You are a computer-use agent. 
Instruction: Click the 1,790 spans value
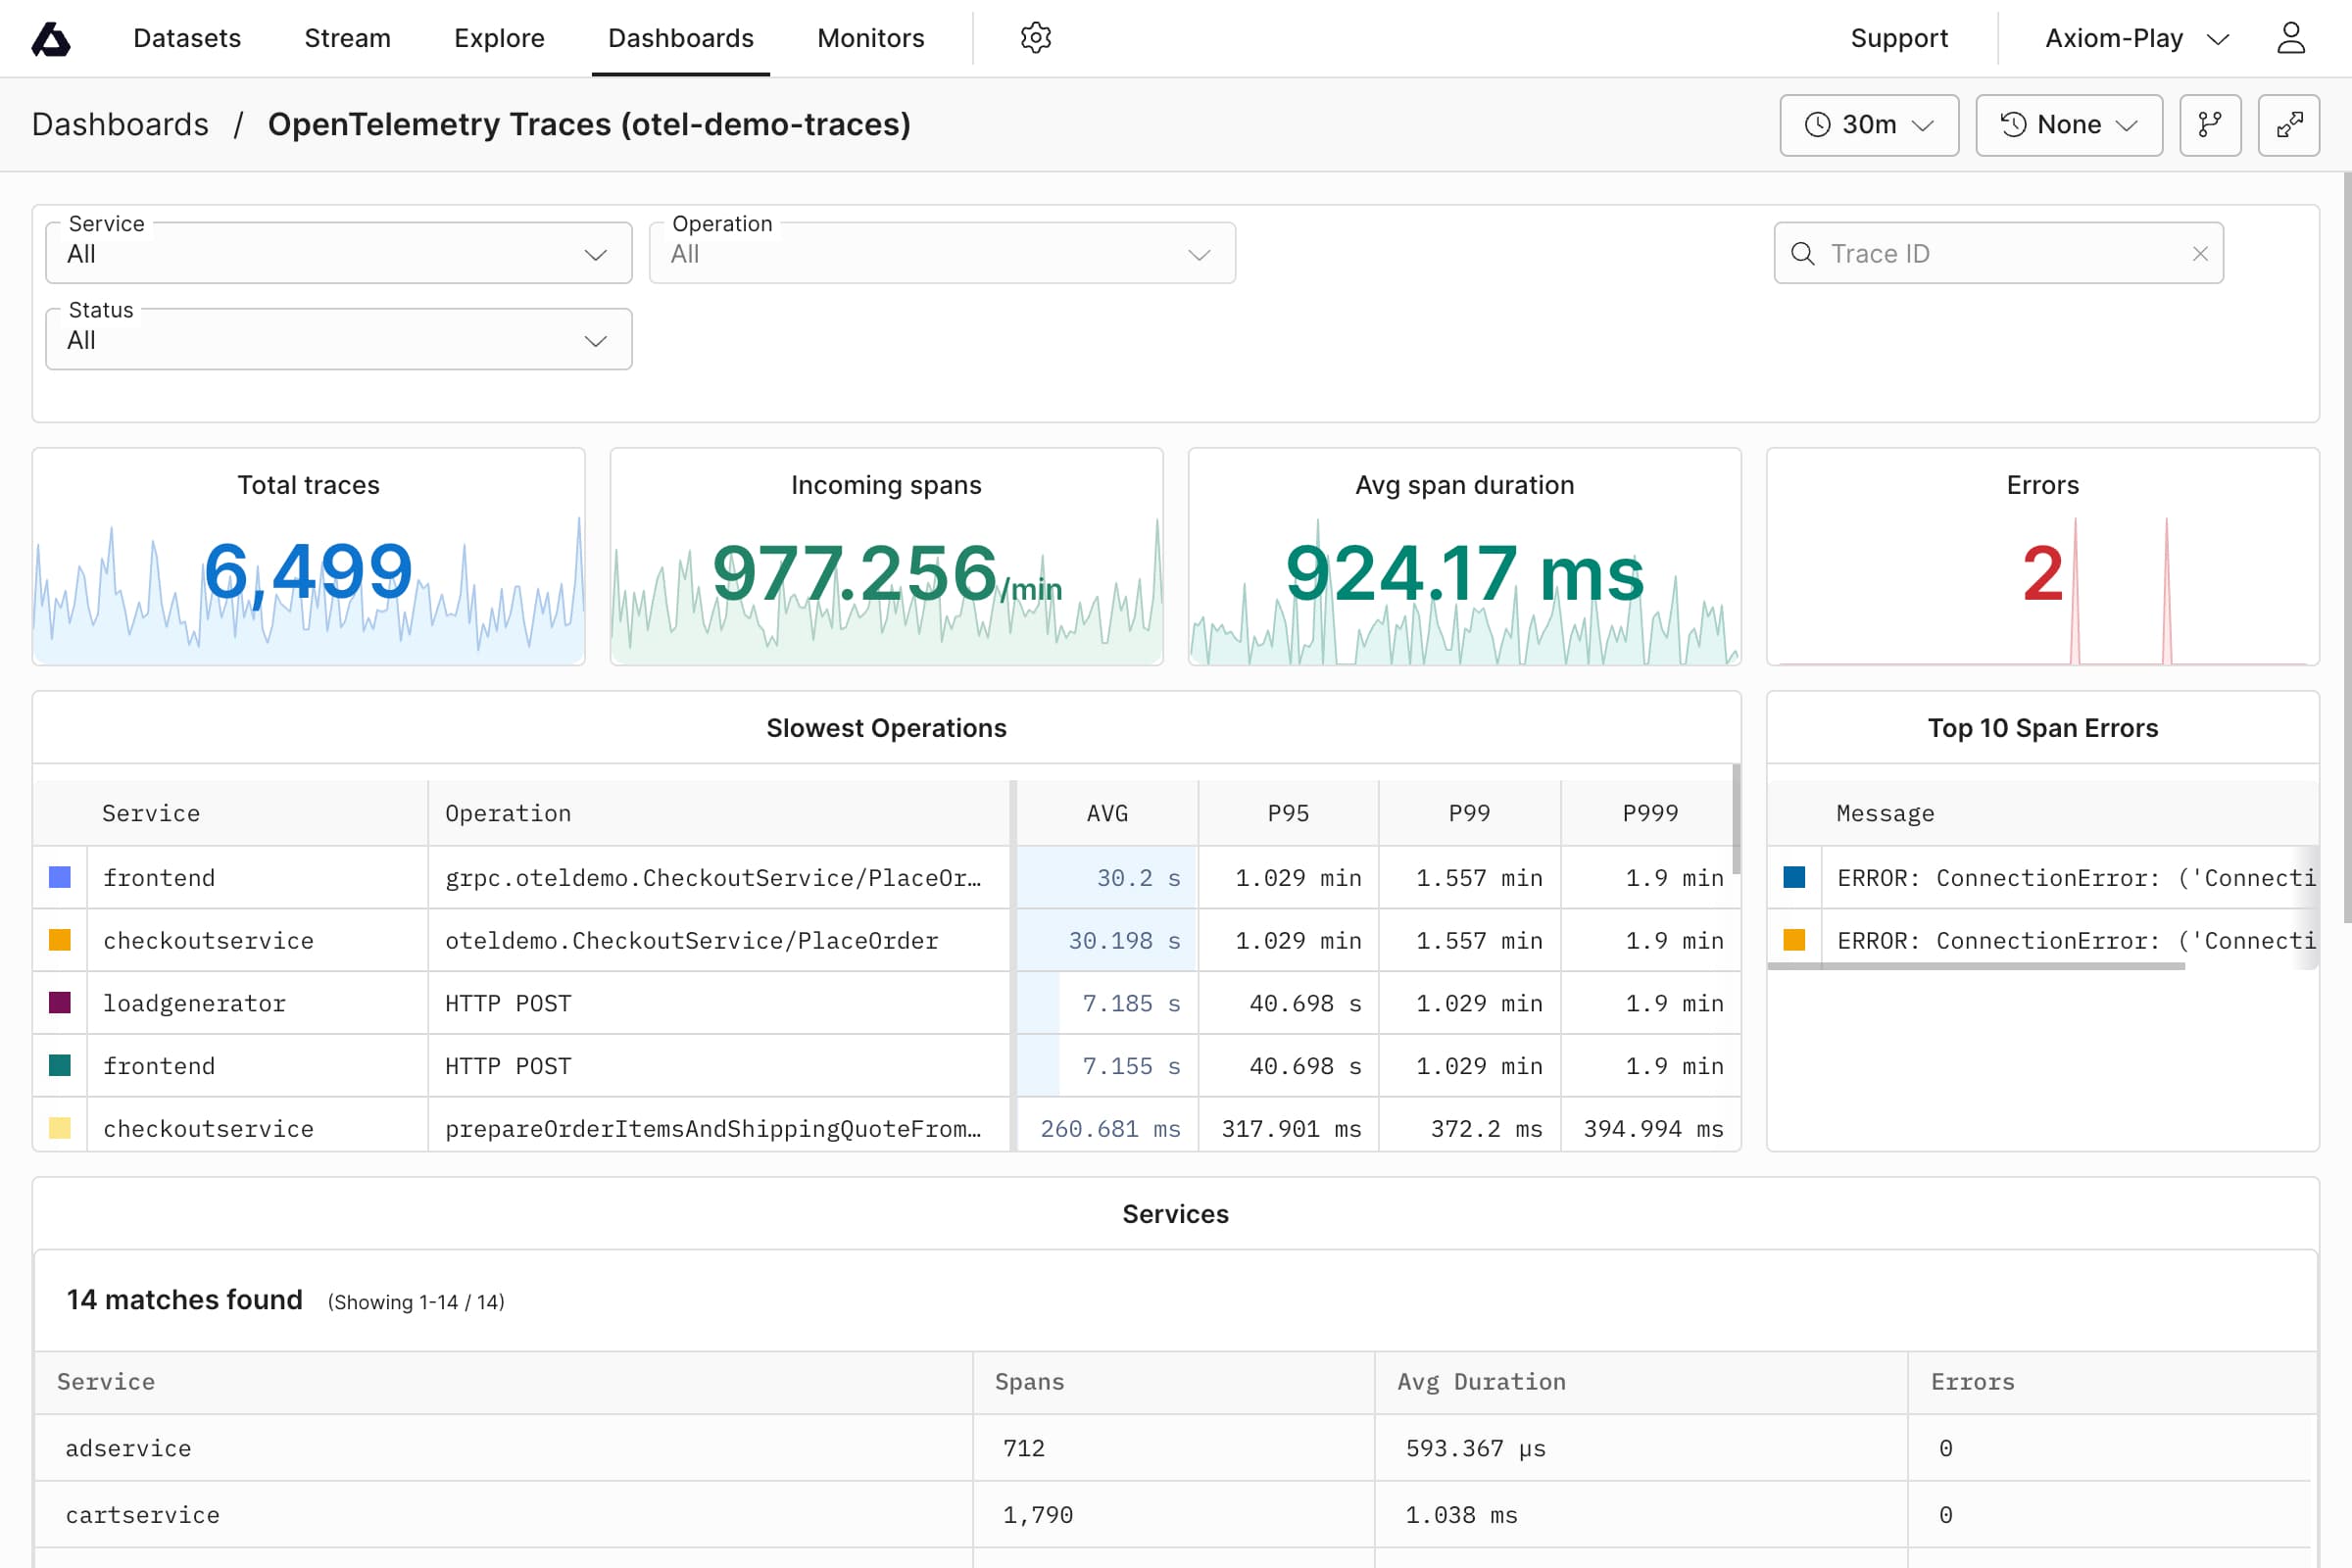coord(1037,1515)
